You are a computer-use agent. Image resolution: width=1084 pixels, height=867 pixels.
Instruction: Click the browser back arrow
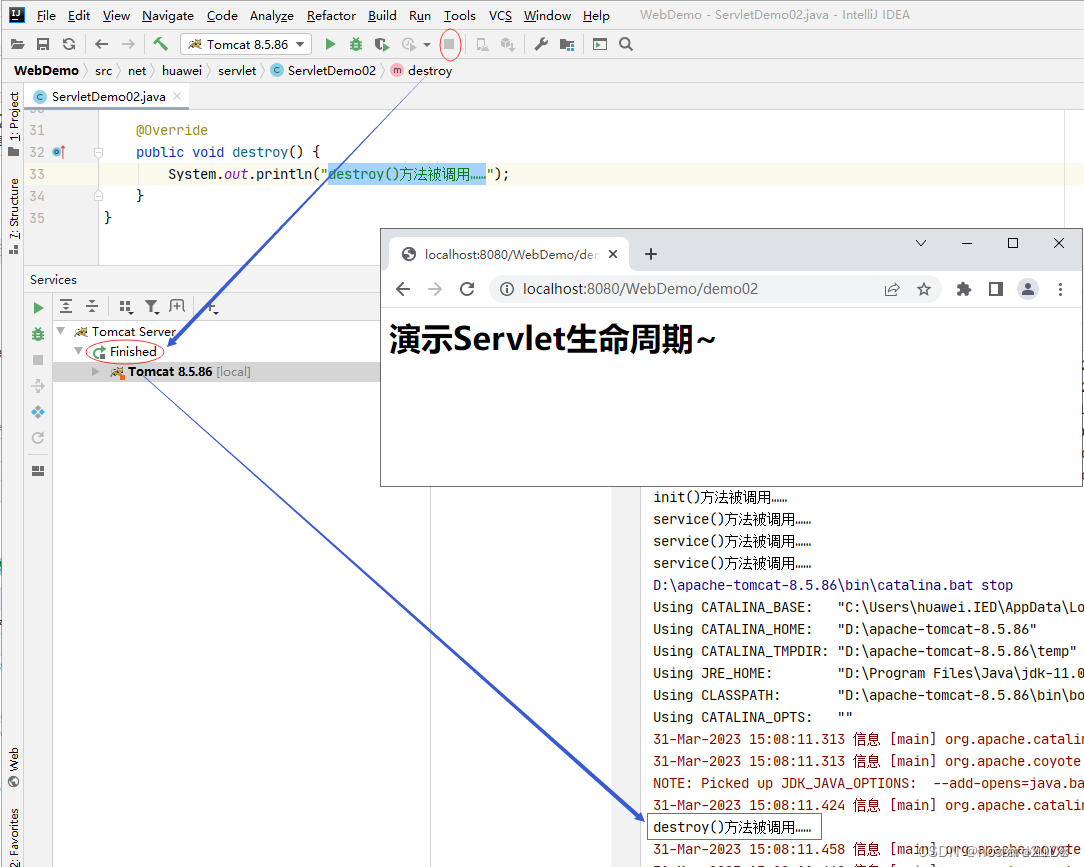pos(403,289)
